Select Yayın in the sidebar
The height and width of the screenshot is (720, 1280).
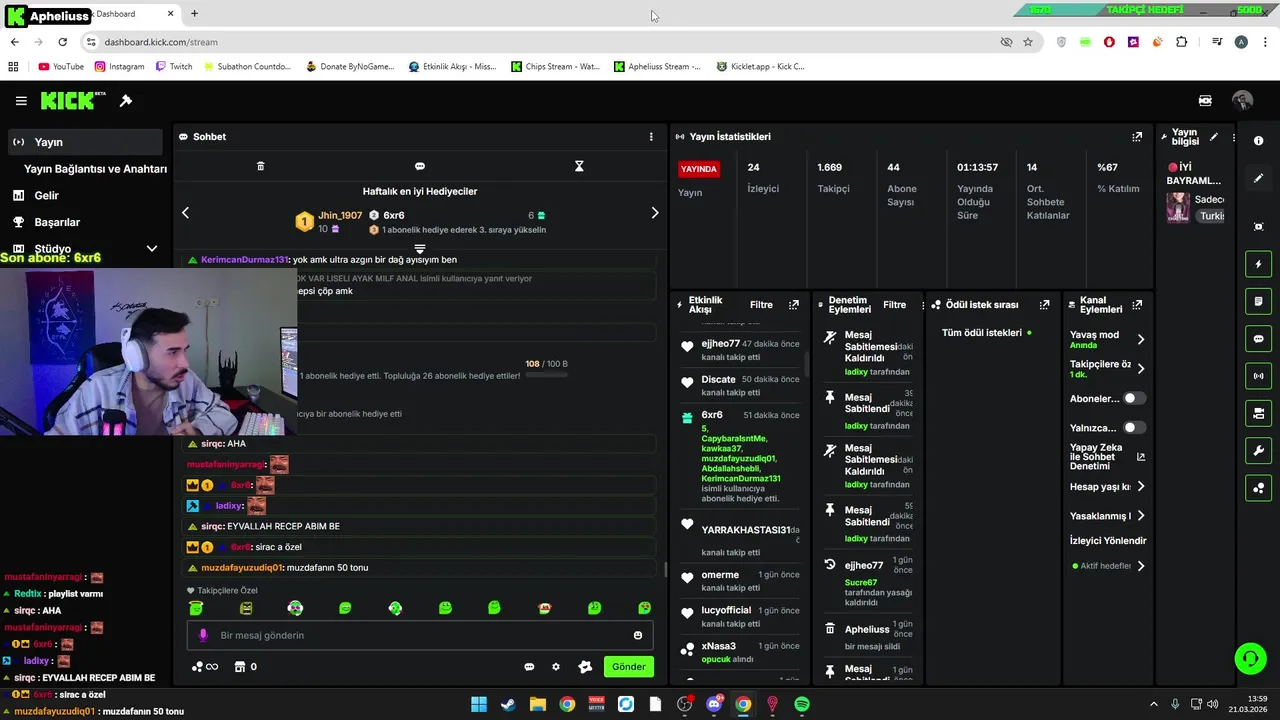(85, 142)
